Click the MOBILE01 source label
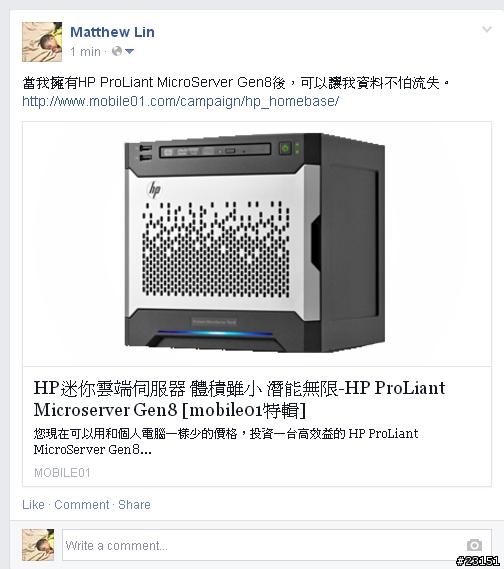The width and height of the screenshot is (504, 569). click(x=62, y=472)
